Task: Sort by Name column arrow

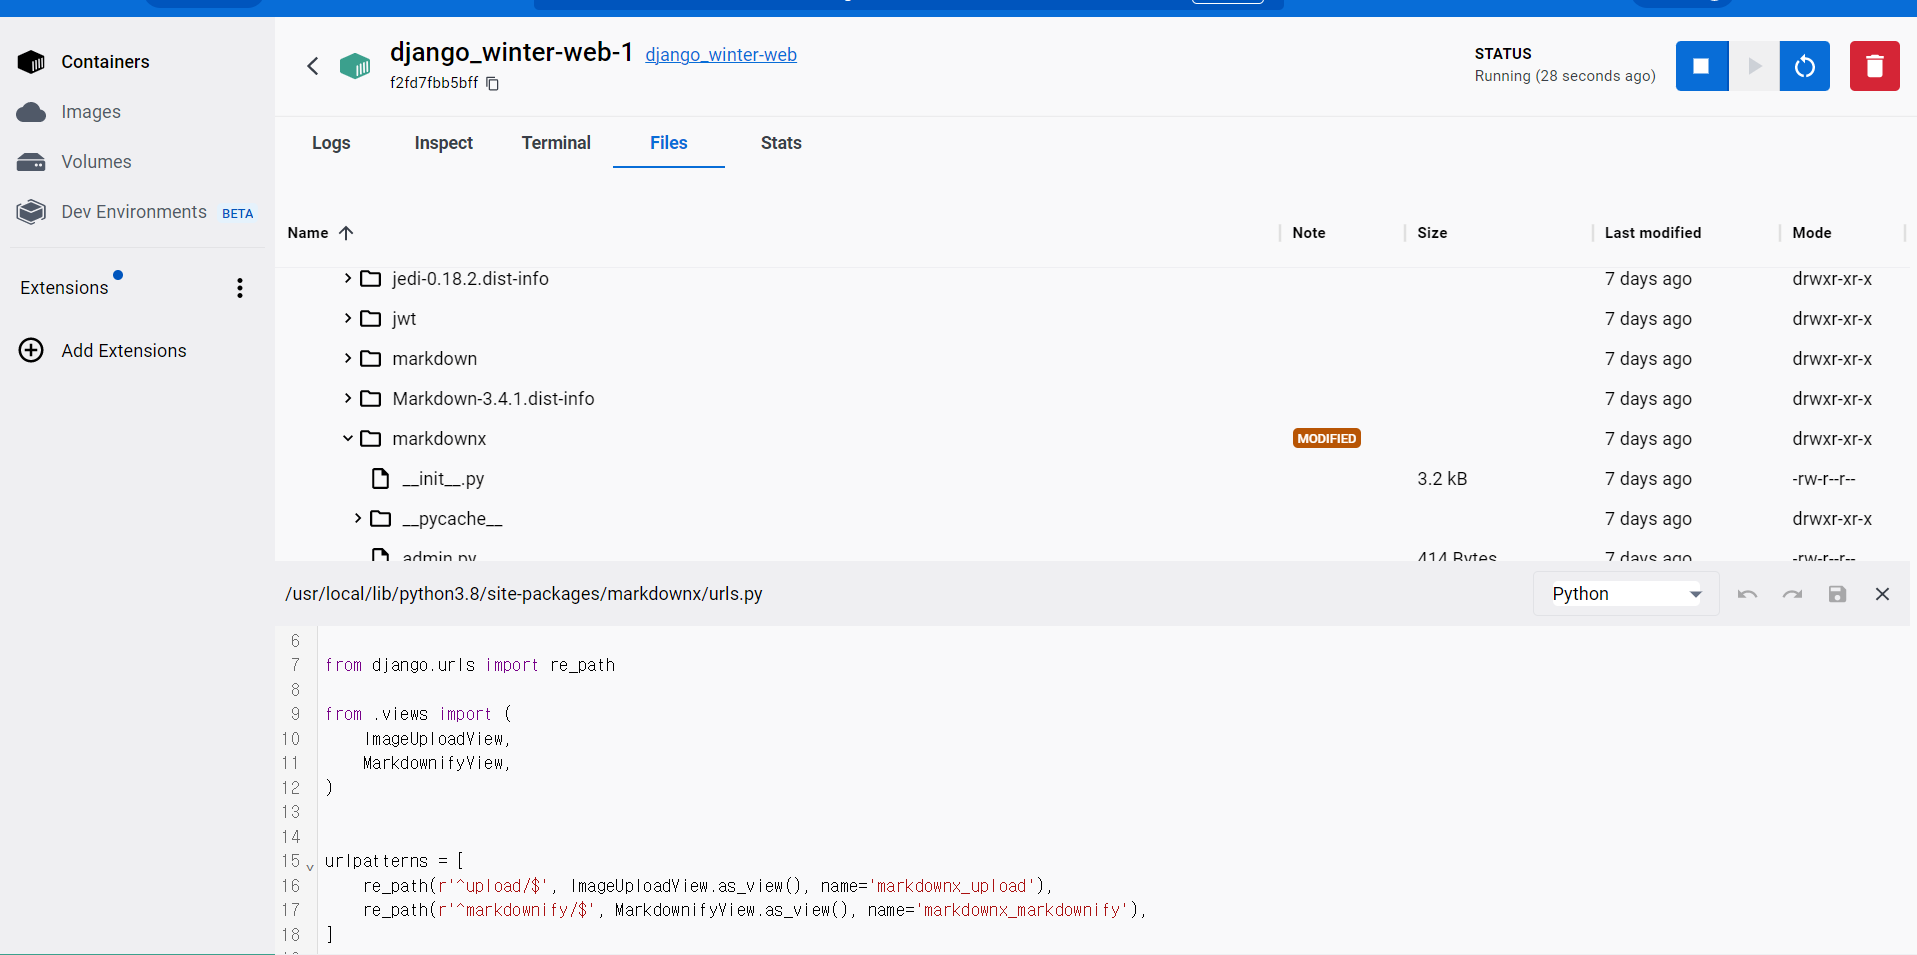Action: [x=346, y=233]
